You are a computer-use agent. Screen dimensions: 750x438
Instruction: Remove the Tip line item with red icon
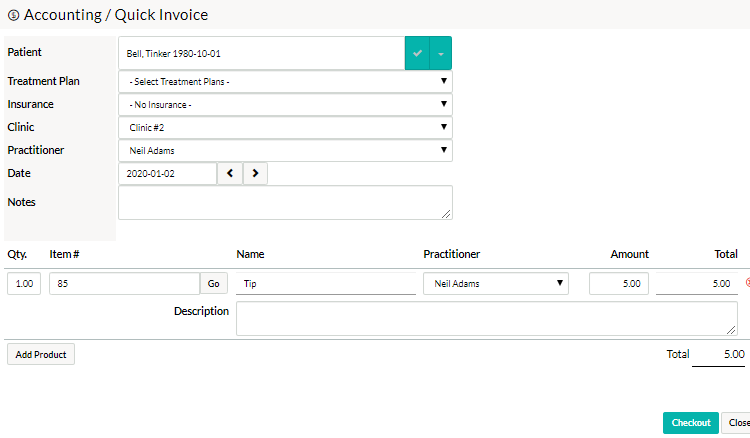coord(748,283)
